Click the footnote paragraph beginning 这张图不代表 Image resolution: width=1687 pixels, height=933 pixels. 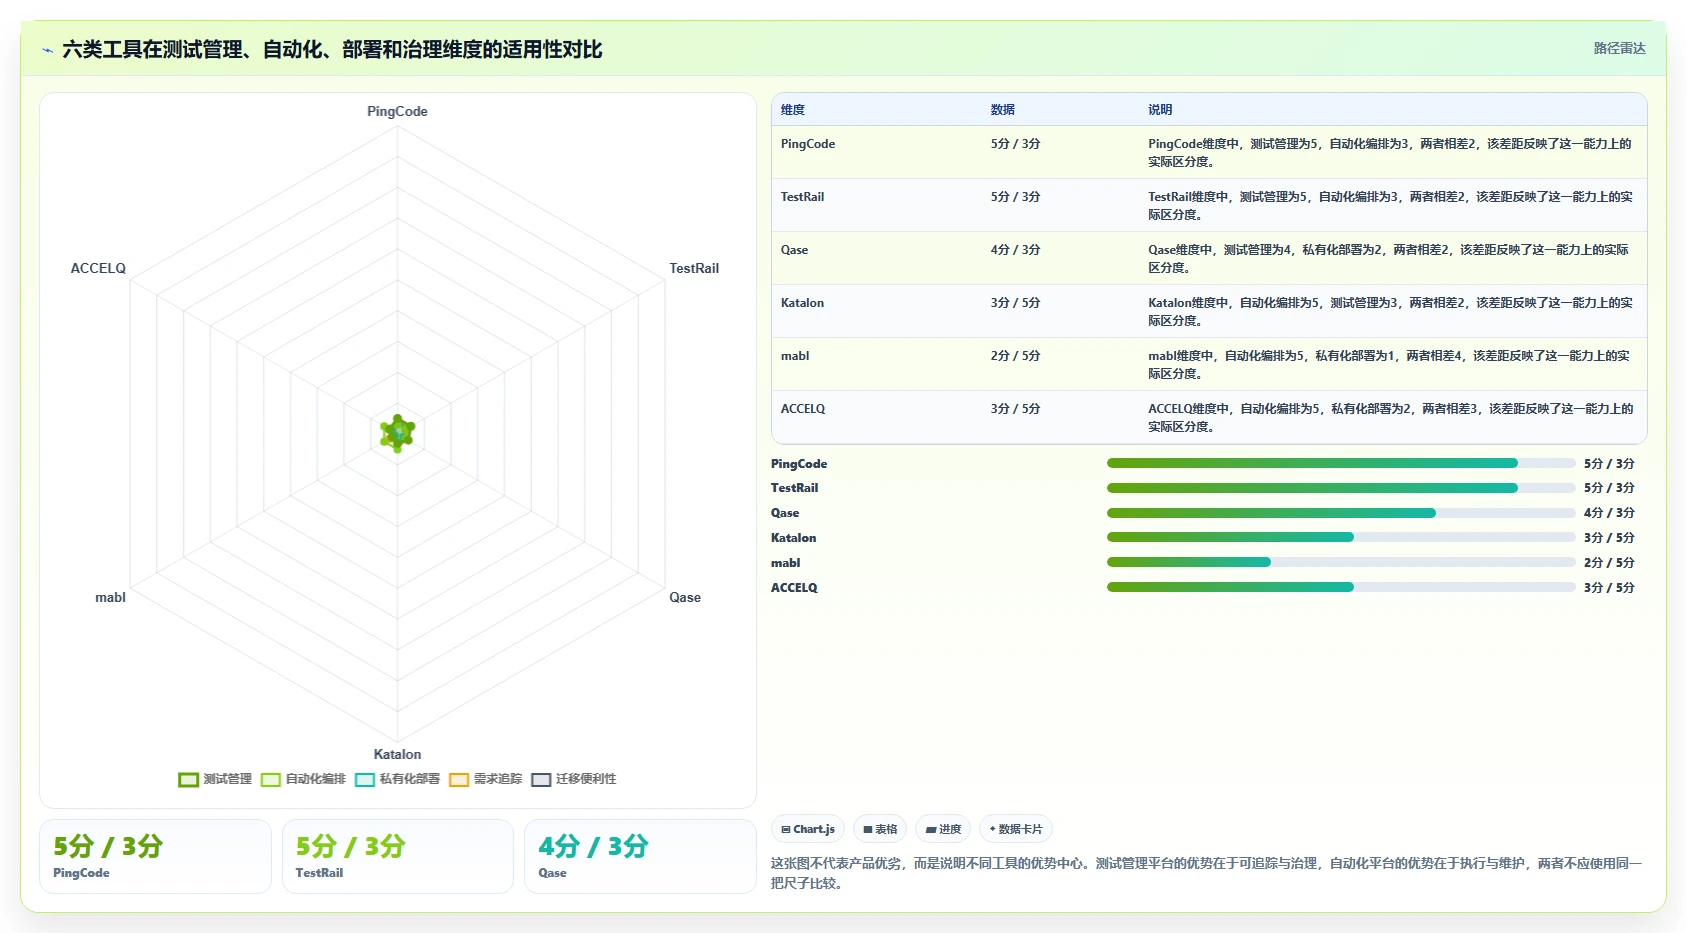(1206, 873)
